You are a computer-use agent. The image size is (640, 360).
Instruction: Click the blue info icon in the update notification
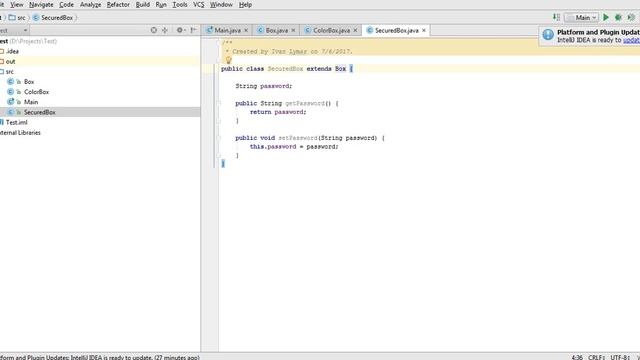point(548,35)
